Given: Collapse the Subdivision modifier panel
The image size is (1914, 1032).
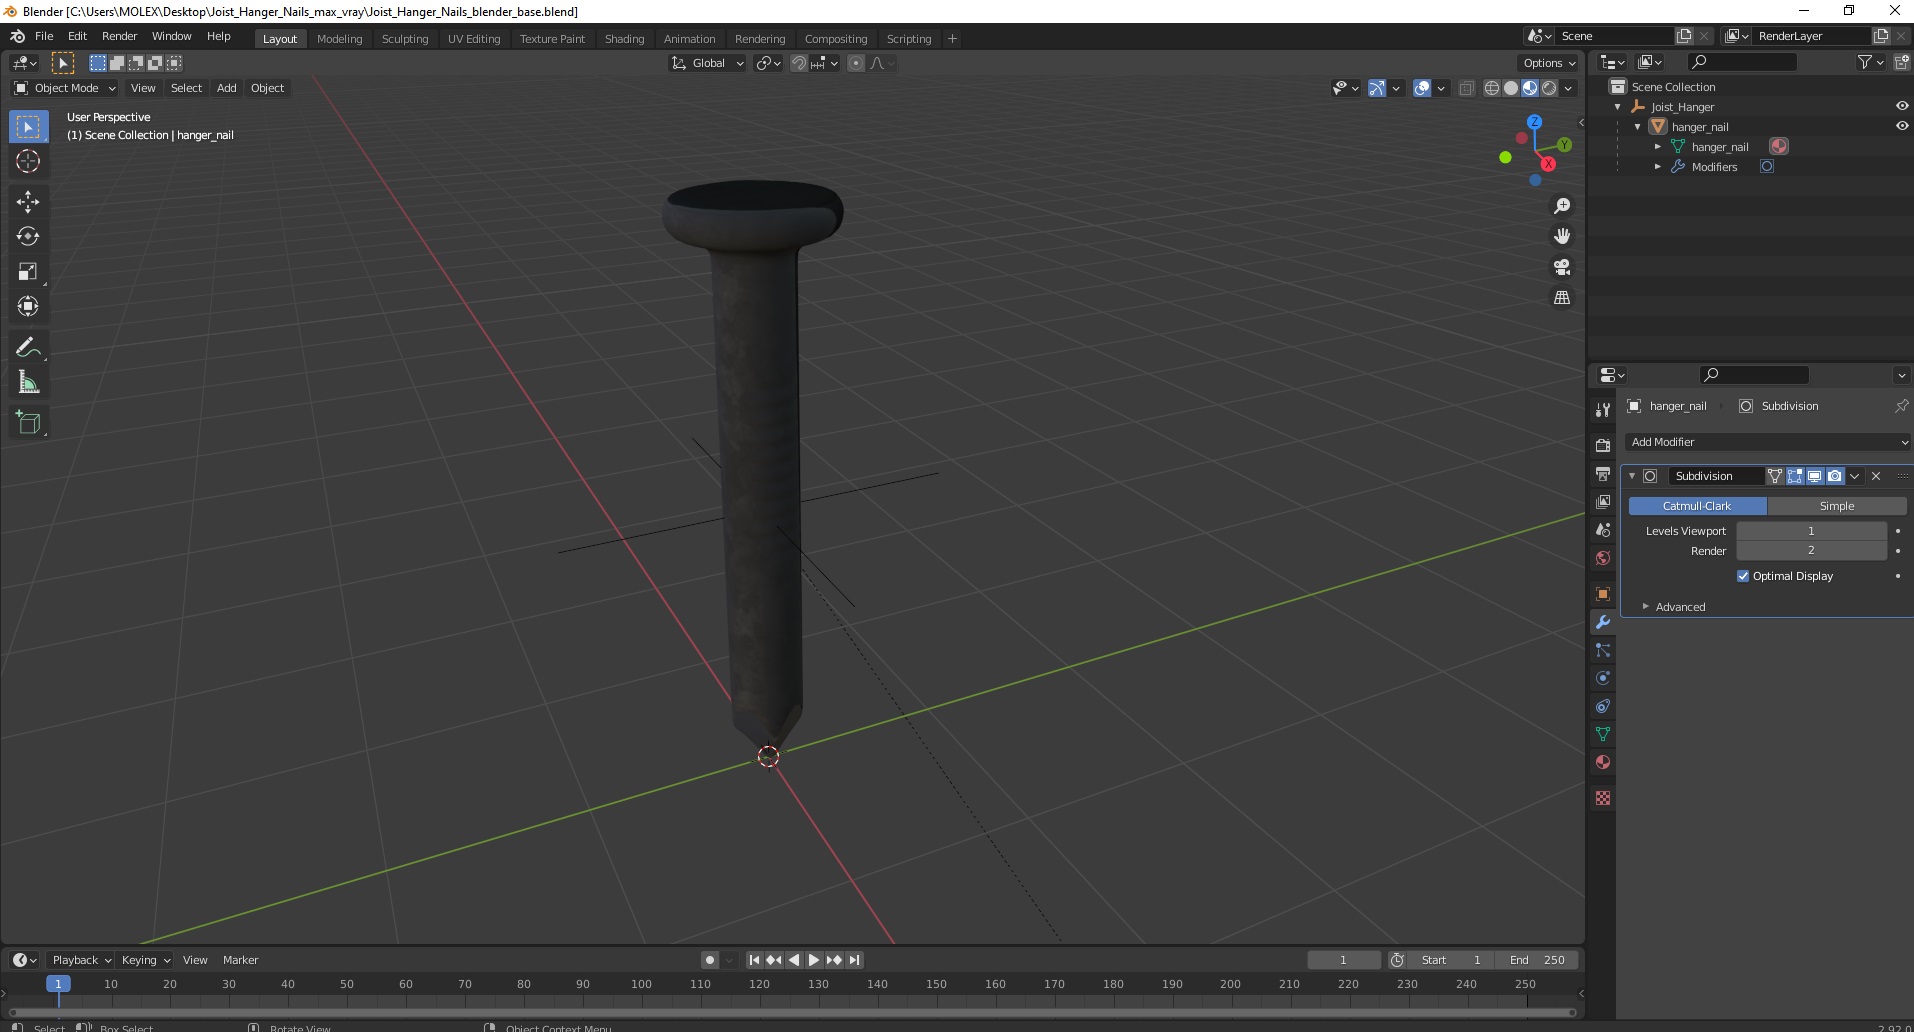Looking at the screenshot, I should pos(1632,476).
